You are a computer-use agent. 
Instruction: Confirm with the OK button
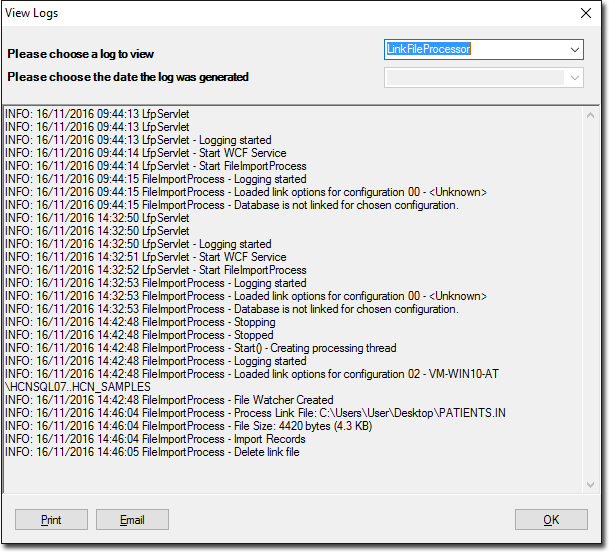(551, 520)
